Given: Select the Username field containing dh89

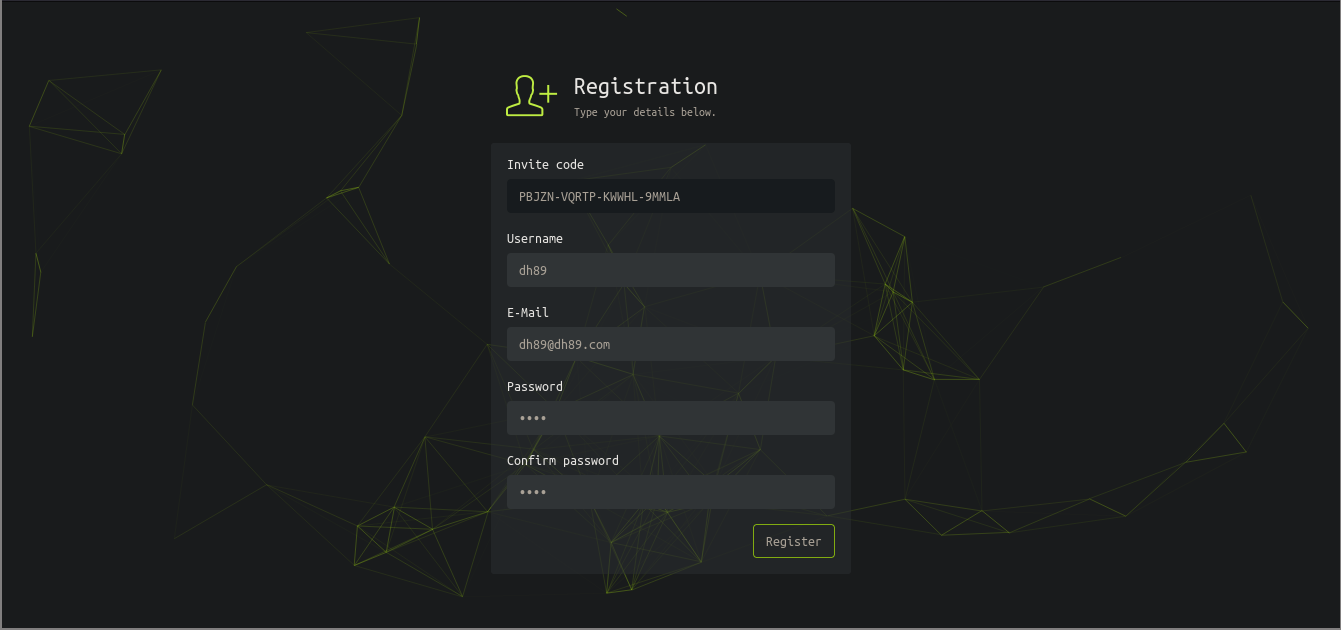Looking at the screenshot, I should 671,270.
